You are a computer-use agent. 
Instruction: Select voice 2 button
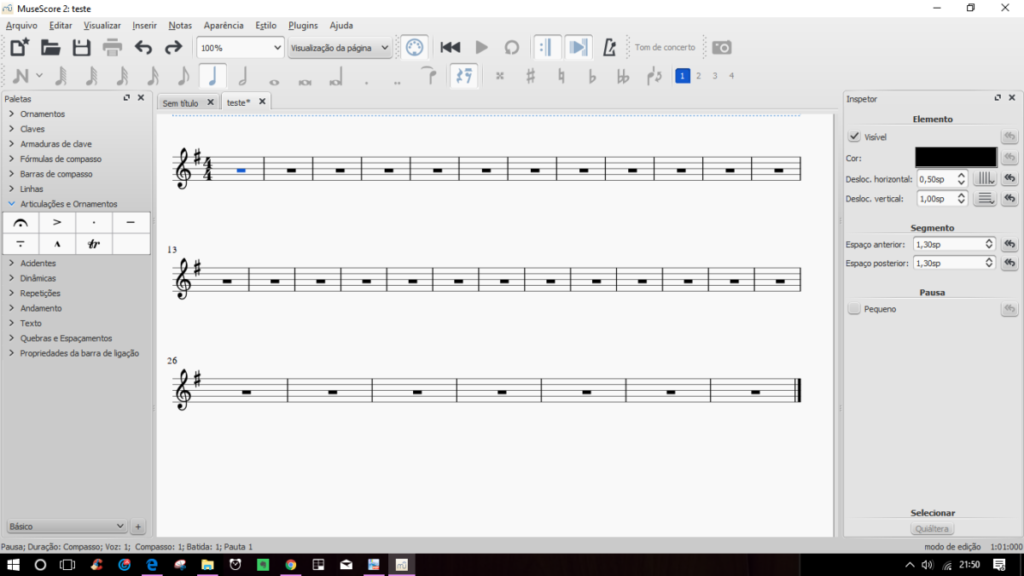[x=698, y=76]
